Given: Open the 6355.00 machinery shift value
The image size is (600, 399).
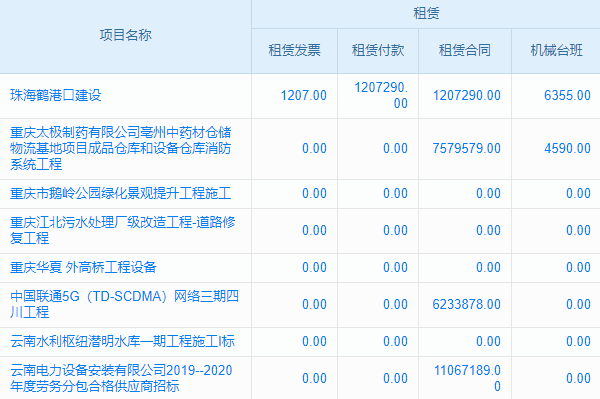Looking at the screenshot, I should (x=567, y=95).
